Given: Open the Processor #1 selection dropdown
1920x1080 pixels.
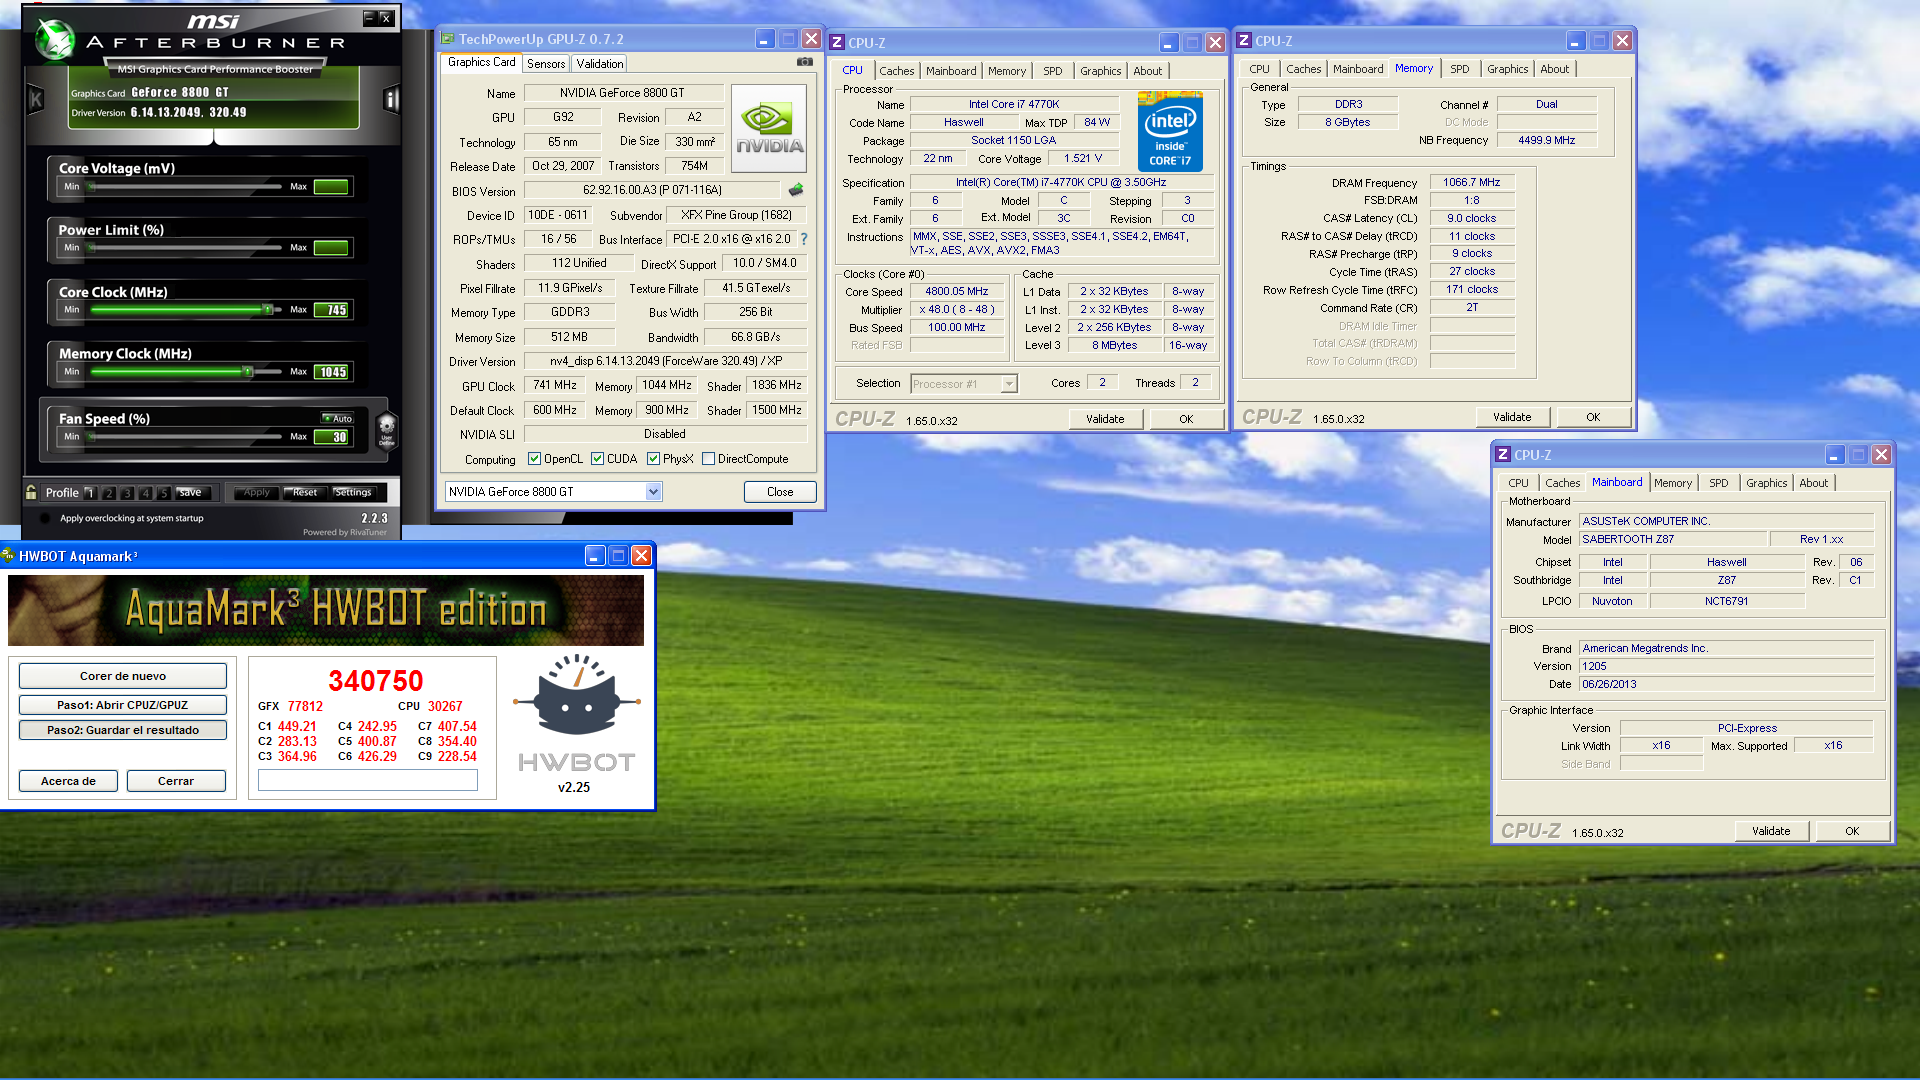Looking at the screenshot, I should (x=1009, y=384).
